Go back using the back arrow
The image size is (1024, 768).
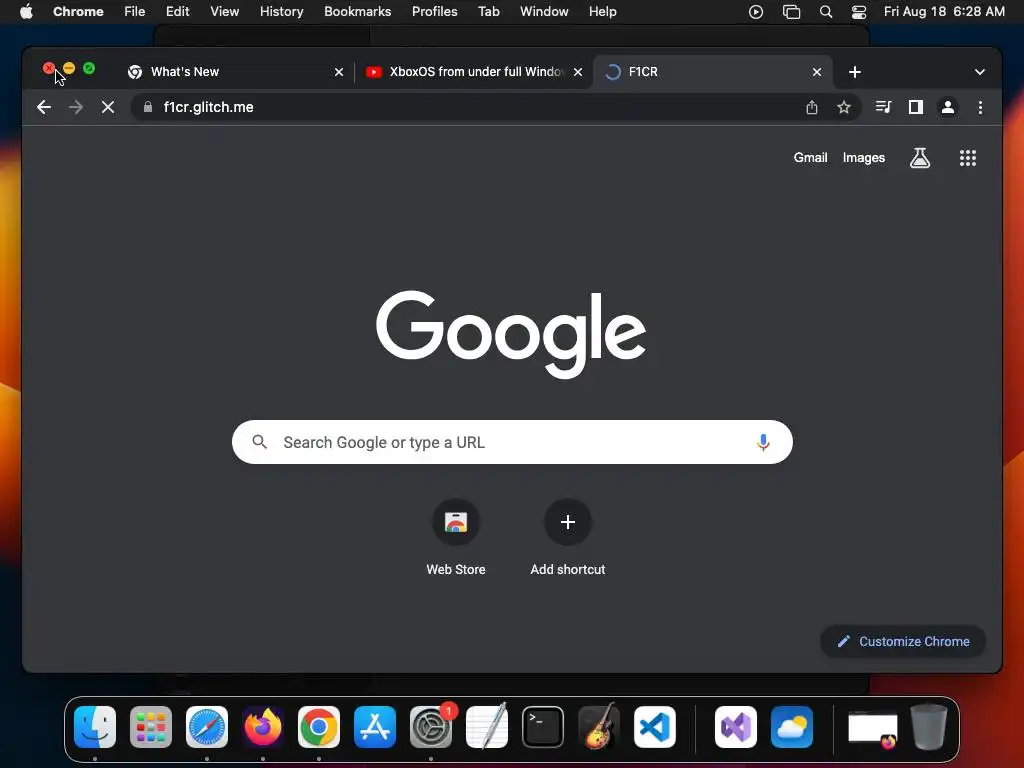click(x=44, y=107)
